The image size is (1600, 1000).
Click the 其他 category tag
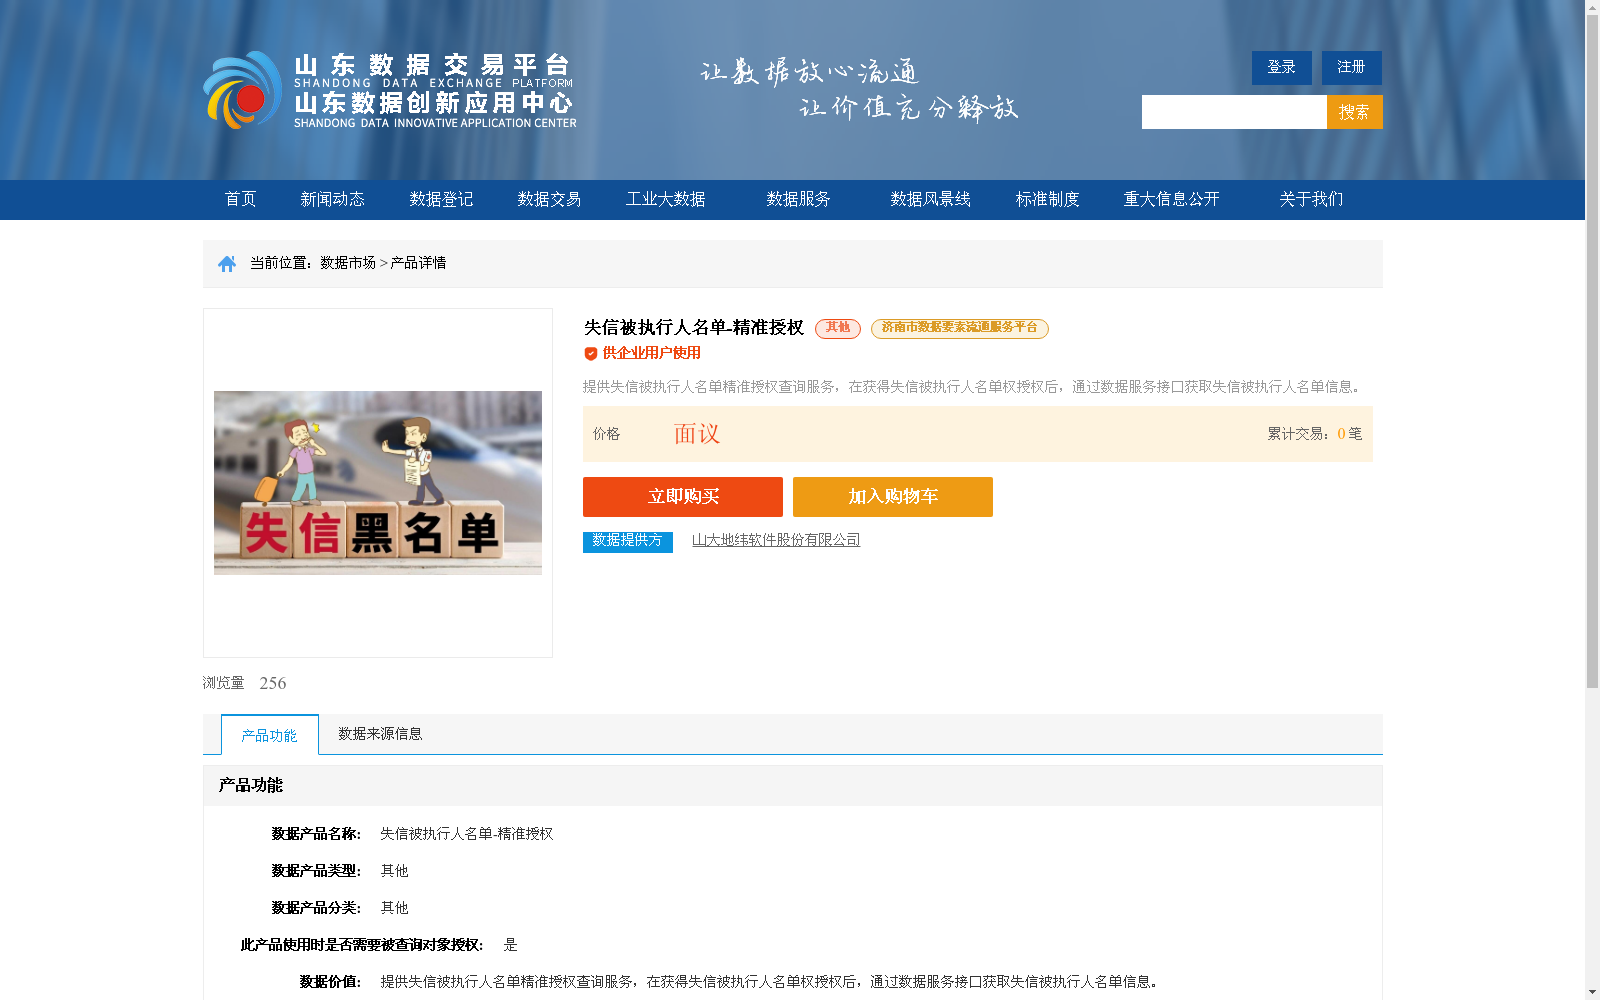tap(838, 328)
